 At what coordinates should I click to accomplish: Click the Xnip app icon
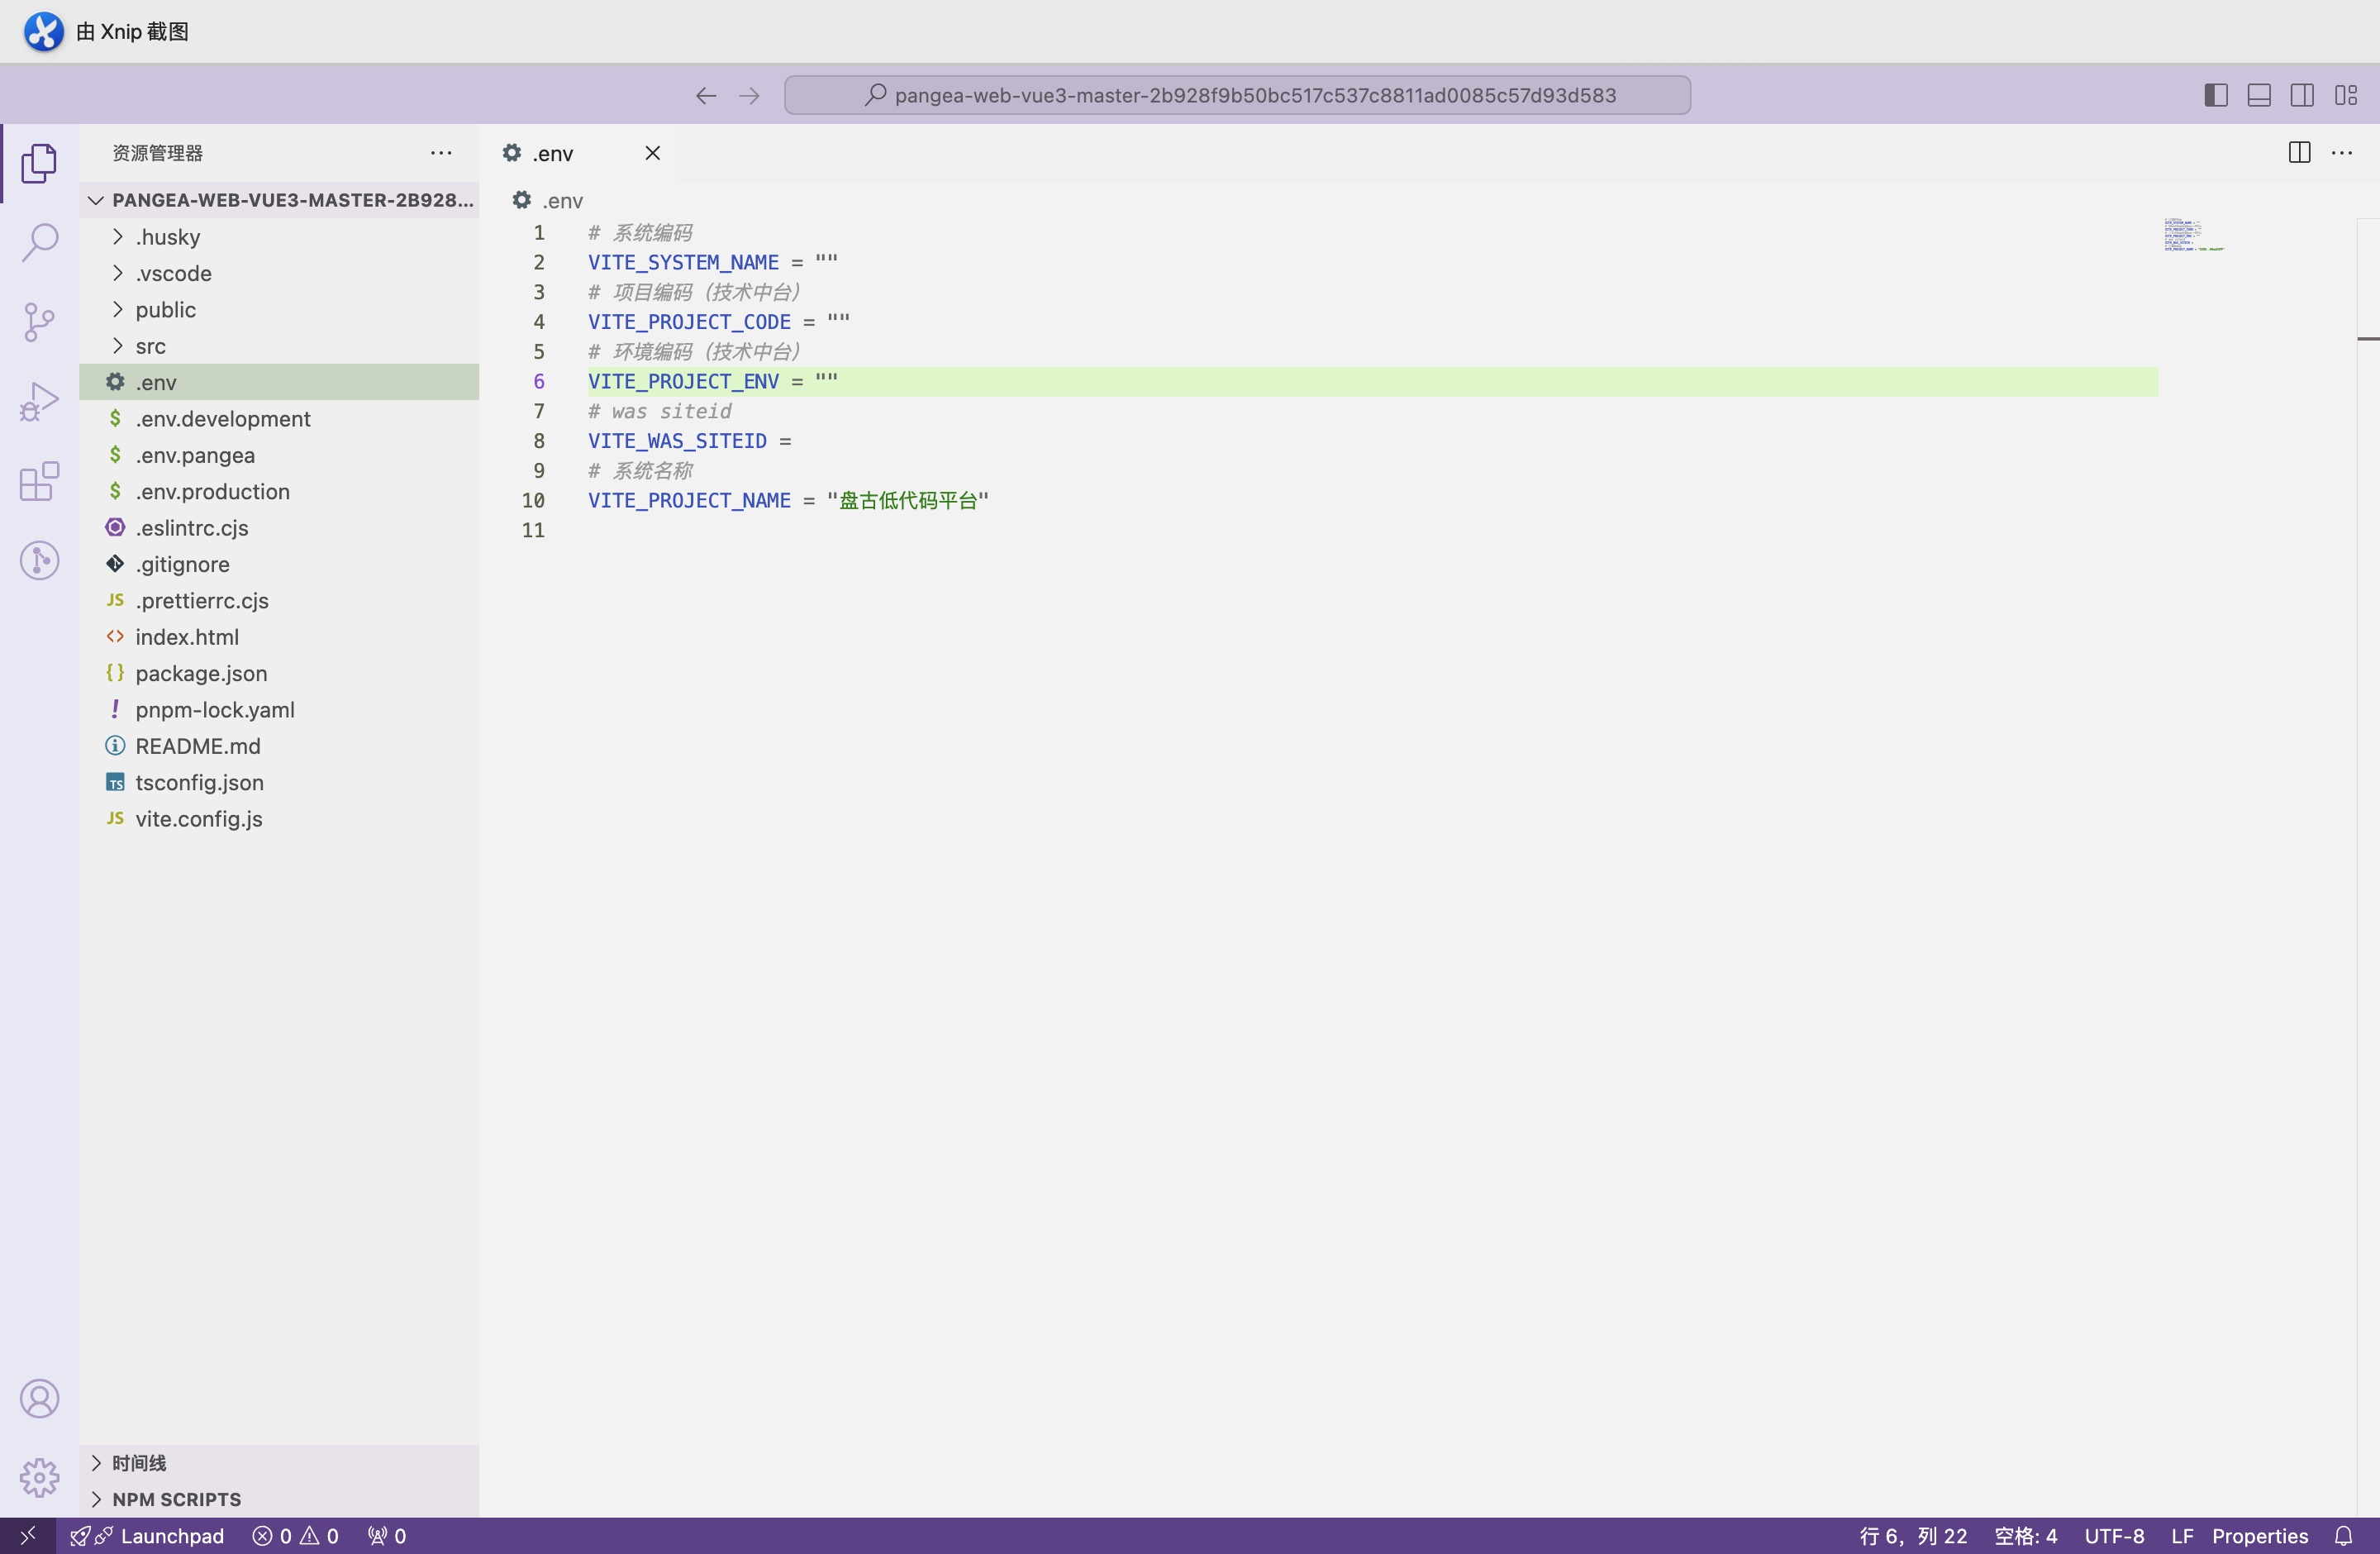coord(43,31)
